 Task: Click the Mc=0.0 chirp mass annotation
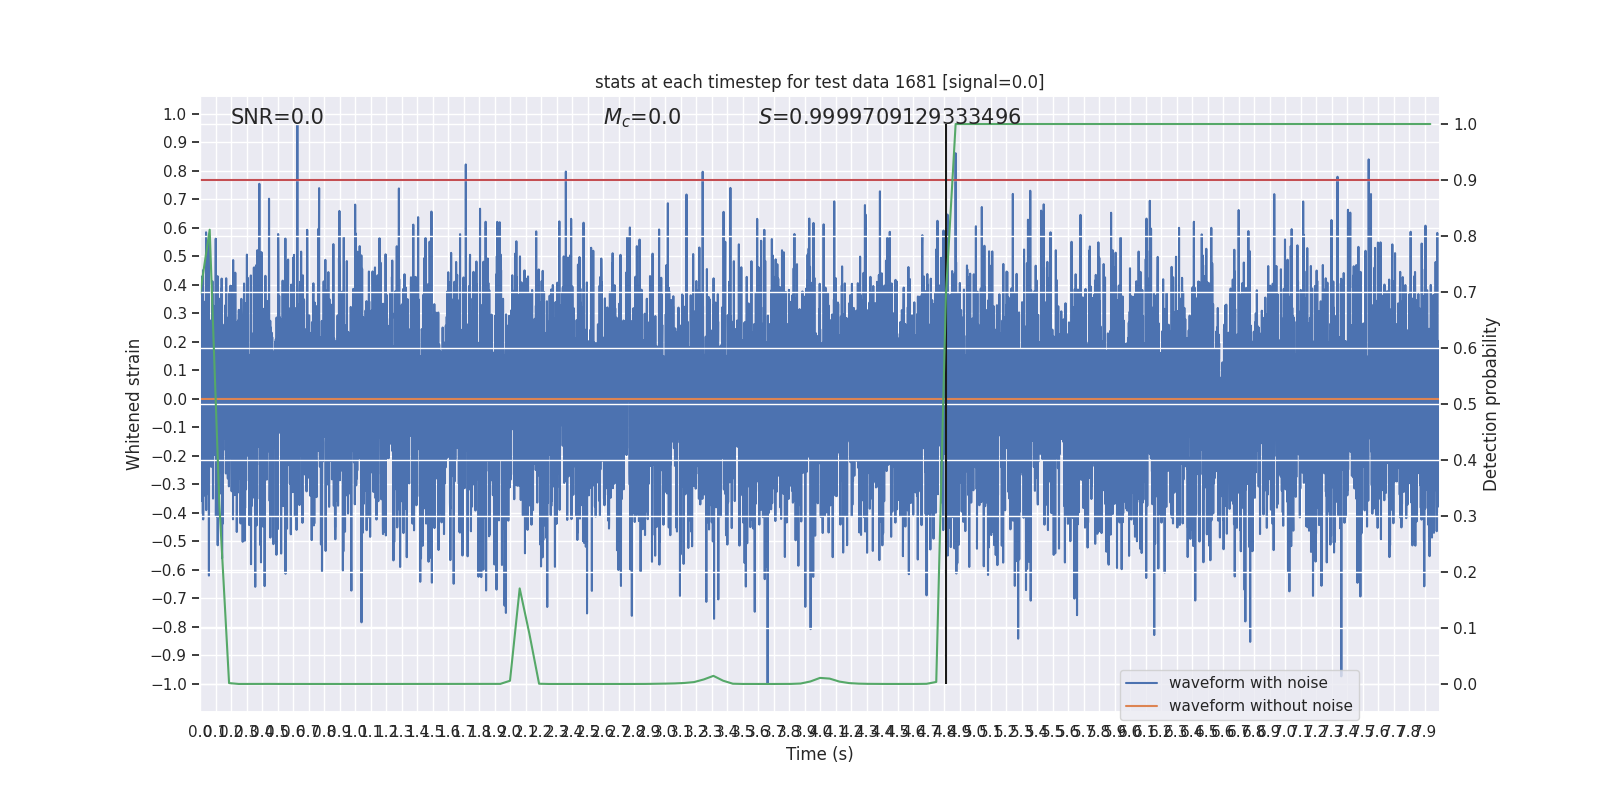[x=642, y=117]
